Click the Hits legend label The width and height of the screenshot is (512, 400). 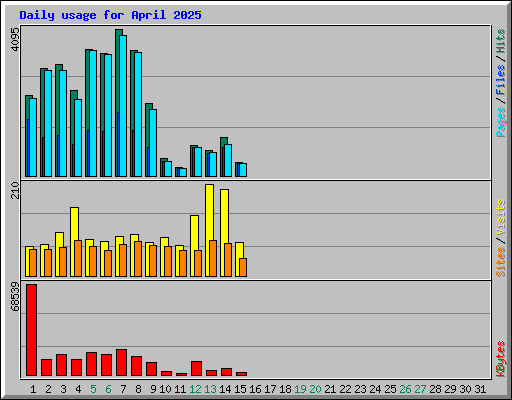501,41
